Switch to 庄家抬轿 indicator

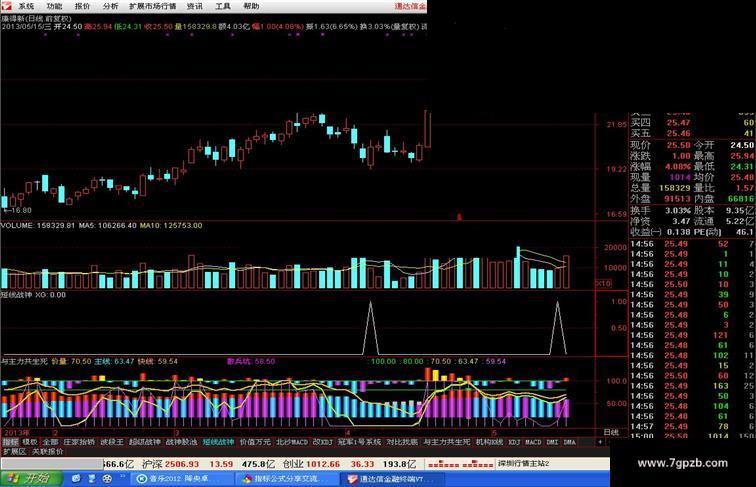pyautogui.click(x=79, y=442)
